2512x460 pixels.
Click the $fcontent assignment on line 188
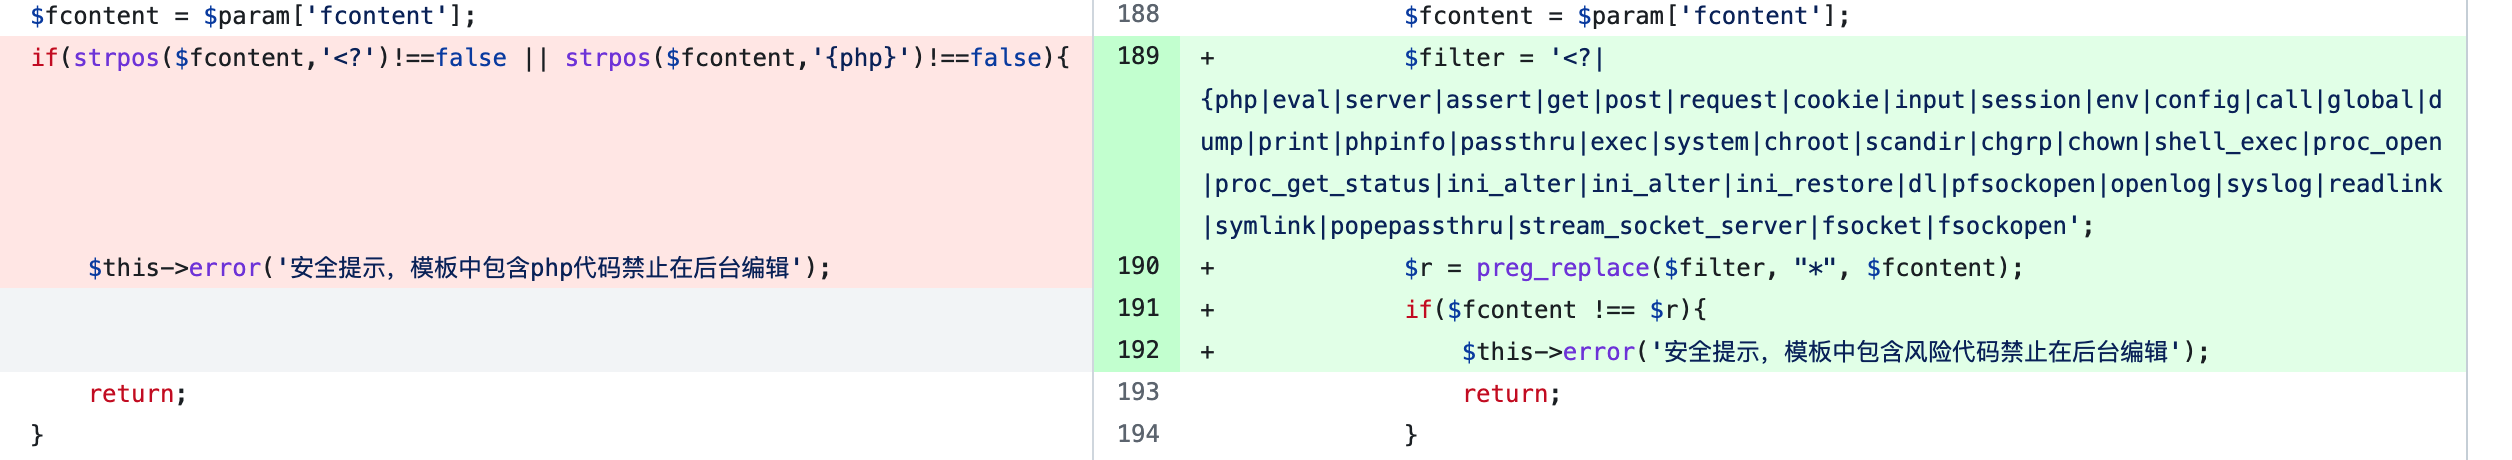1627,16
